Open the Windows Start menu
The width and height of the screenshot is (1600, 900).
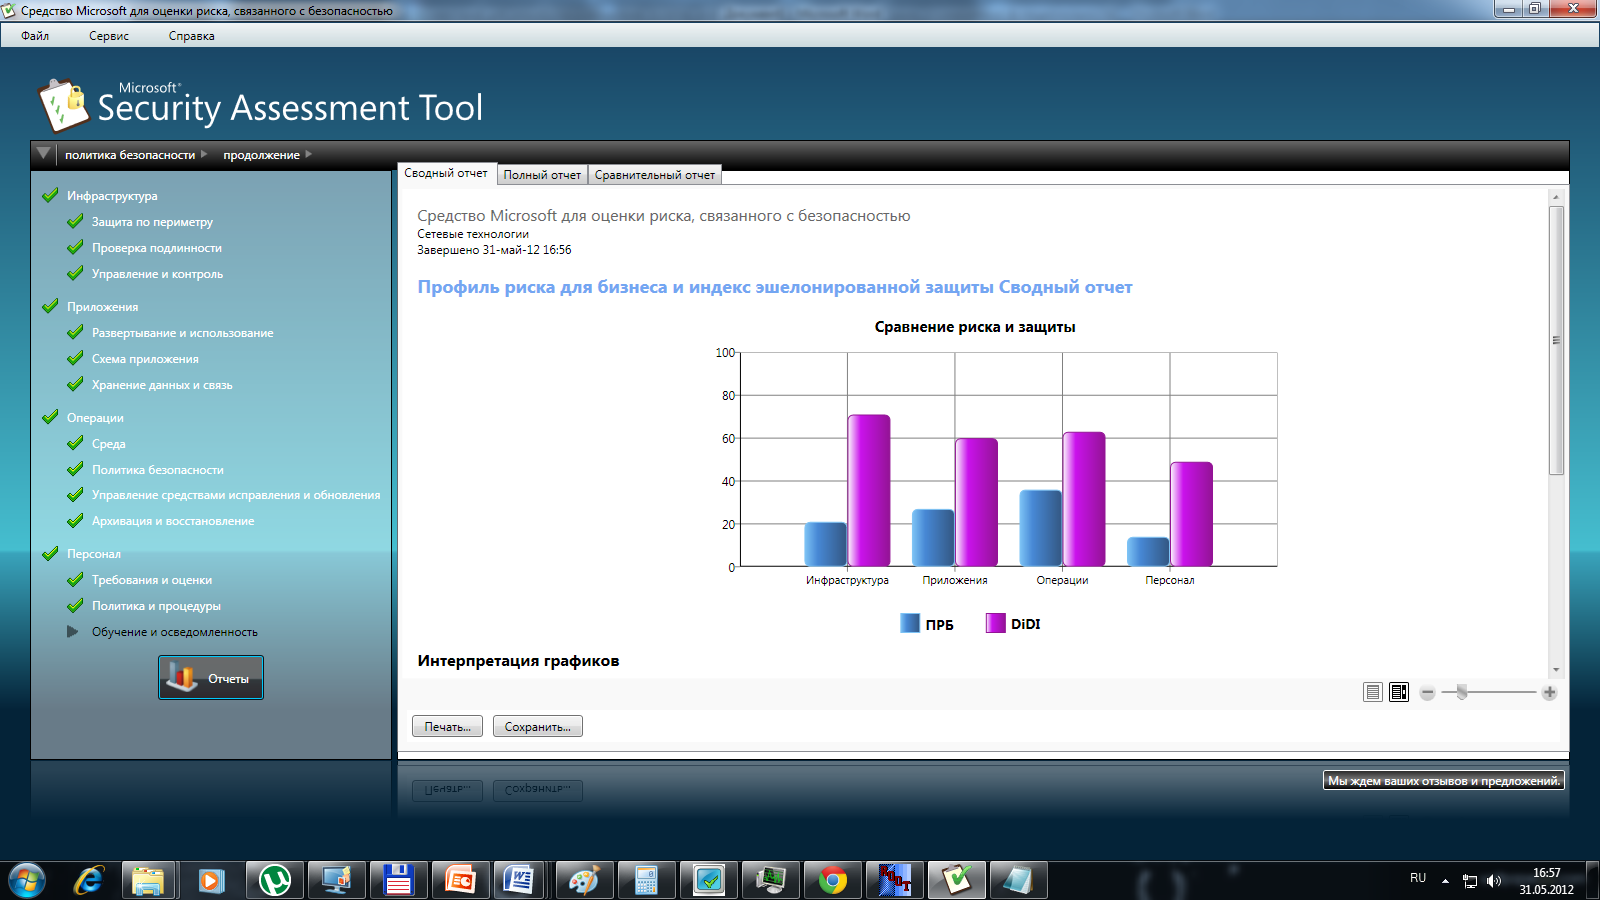point(27,880)
